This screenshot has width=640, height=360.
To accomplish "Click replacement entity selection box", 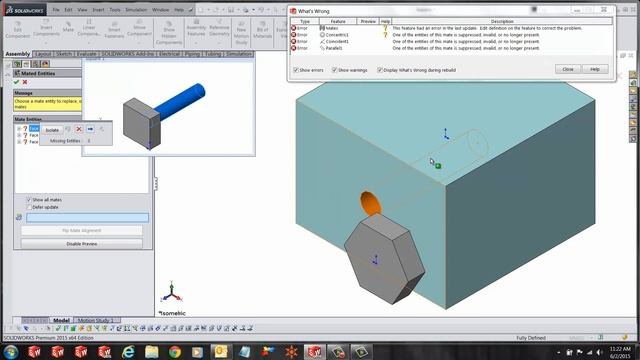I will pos(87,218).
